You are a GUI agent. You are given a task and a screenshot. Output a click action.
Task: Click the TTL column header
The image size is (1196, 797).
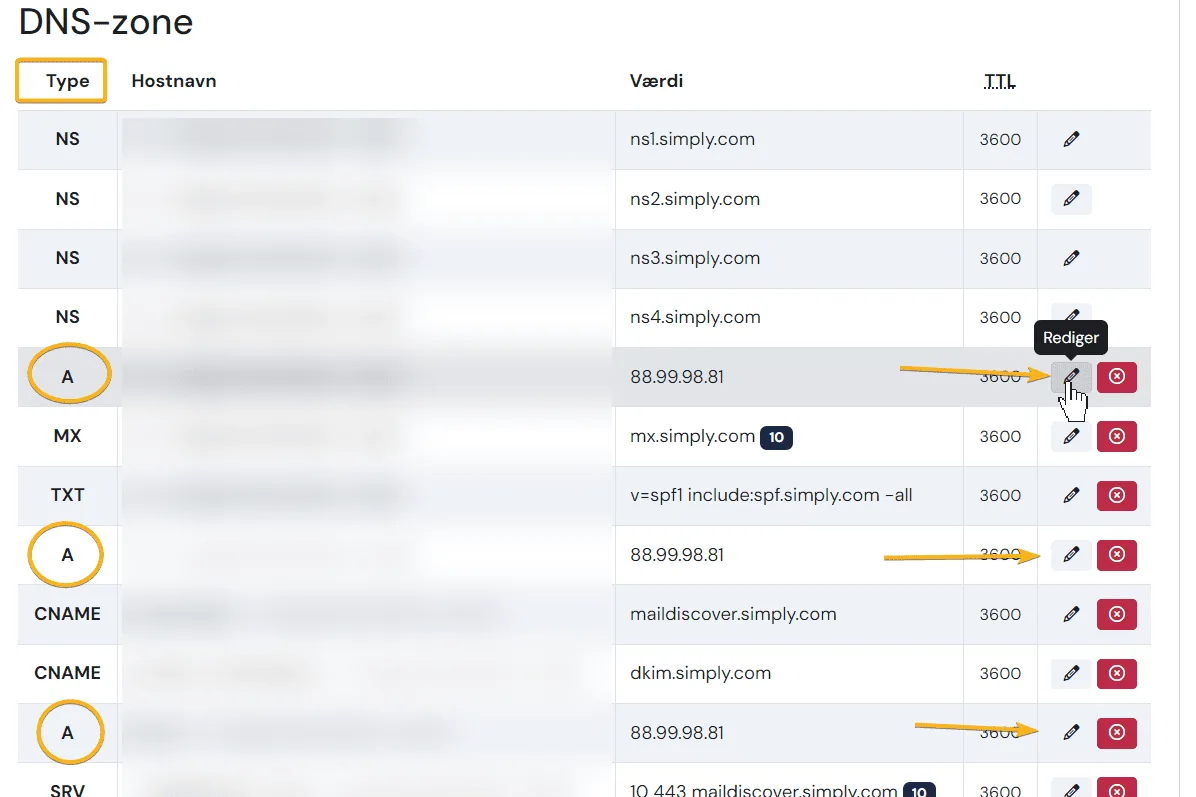pos(999,81)
